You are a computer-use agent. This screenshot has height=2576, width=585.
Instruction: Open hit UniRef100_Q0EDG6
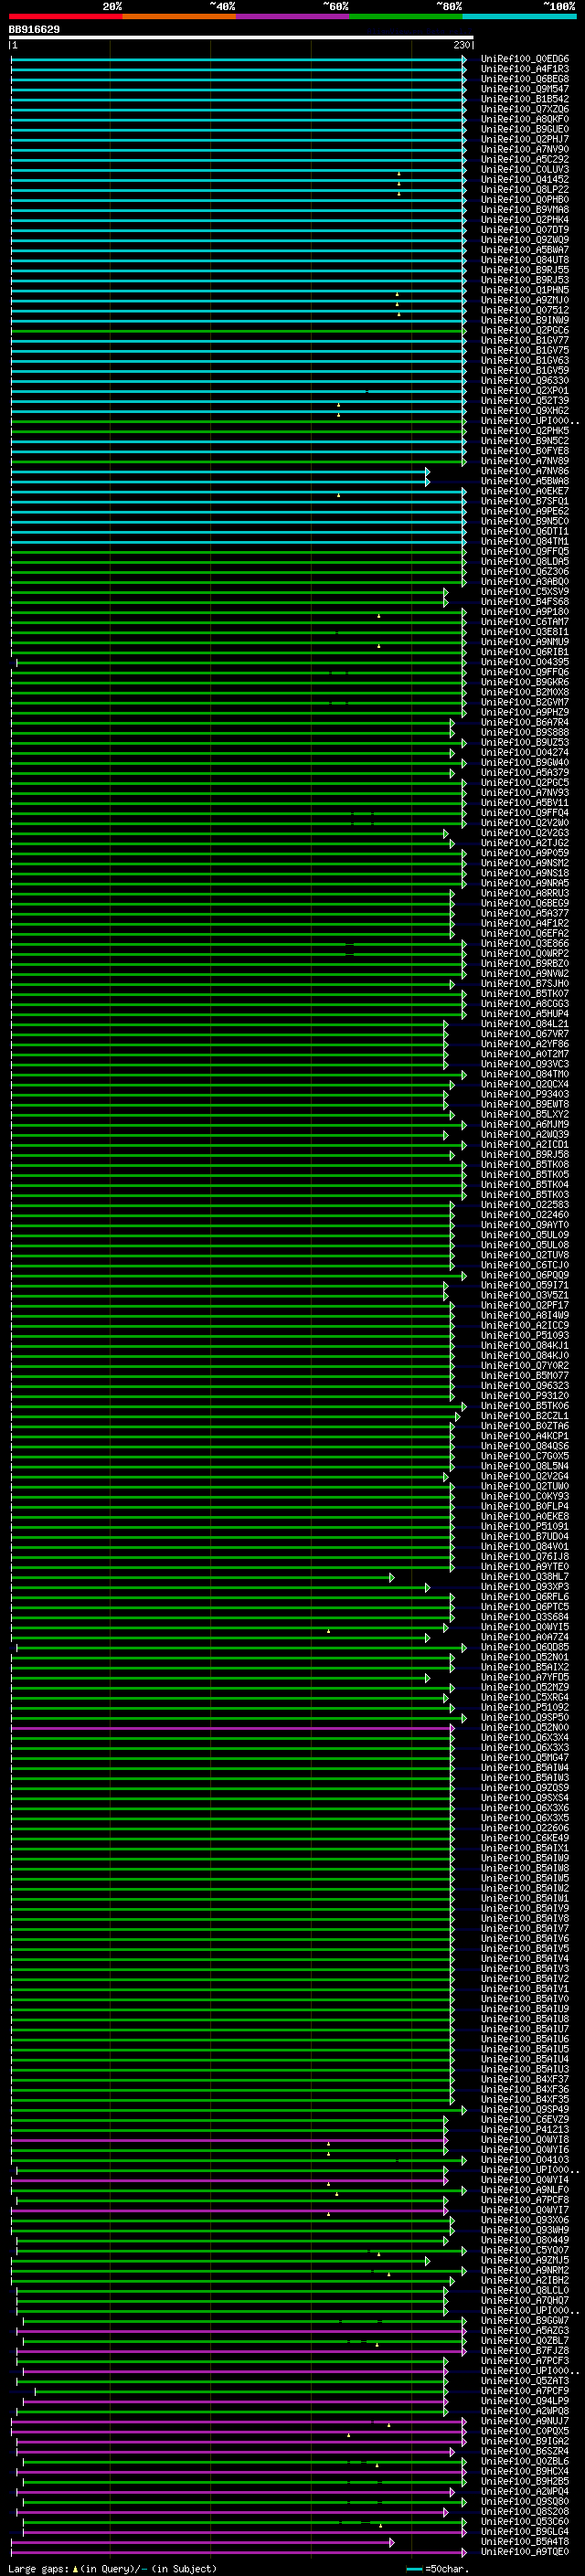click(x=524, y=59)
